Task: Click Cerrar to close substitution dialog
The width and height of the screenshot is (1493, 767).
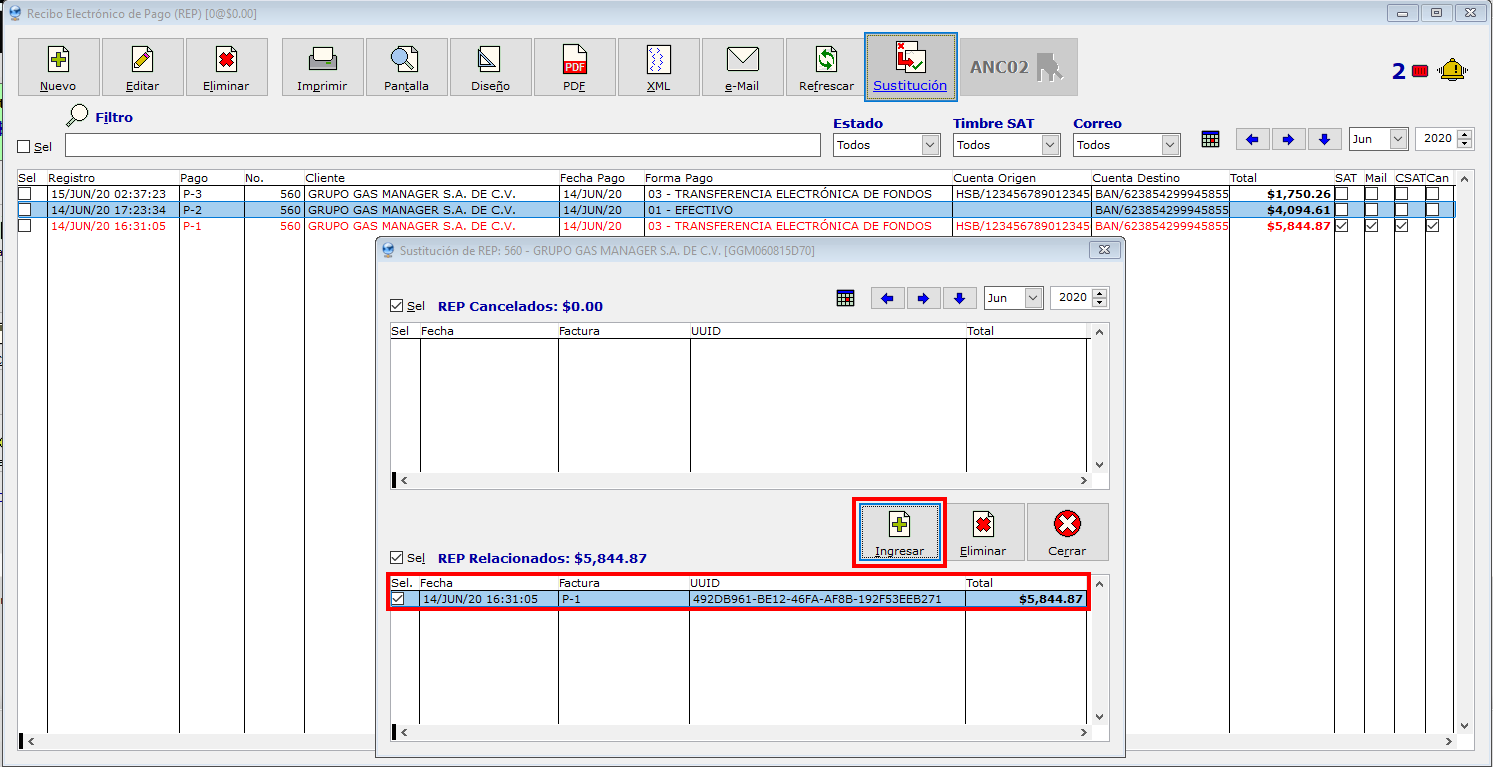Action: click(1067, 532)
